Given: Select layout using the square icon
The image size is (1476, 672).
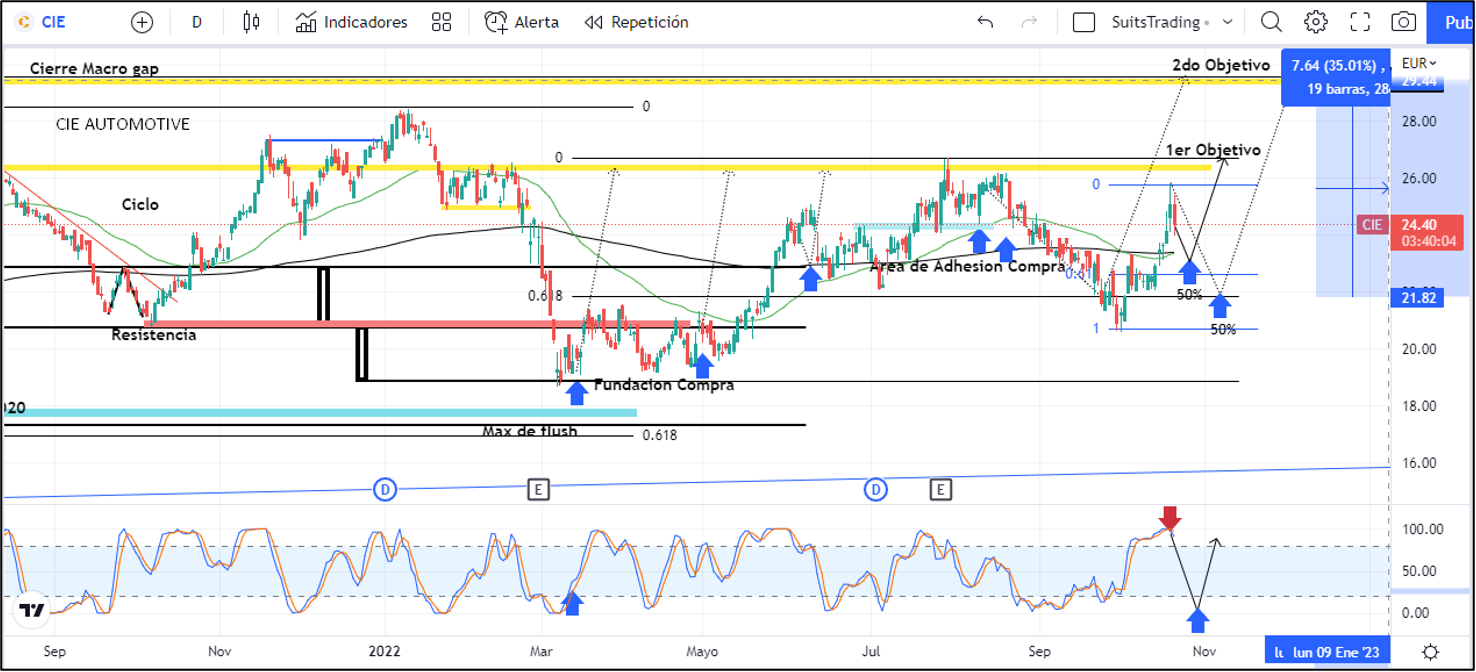Looking at the screenshot, I should pos(1083,22).
